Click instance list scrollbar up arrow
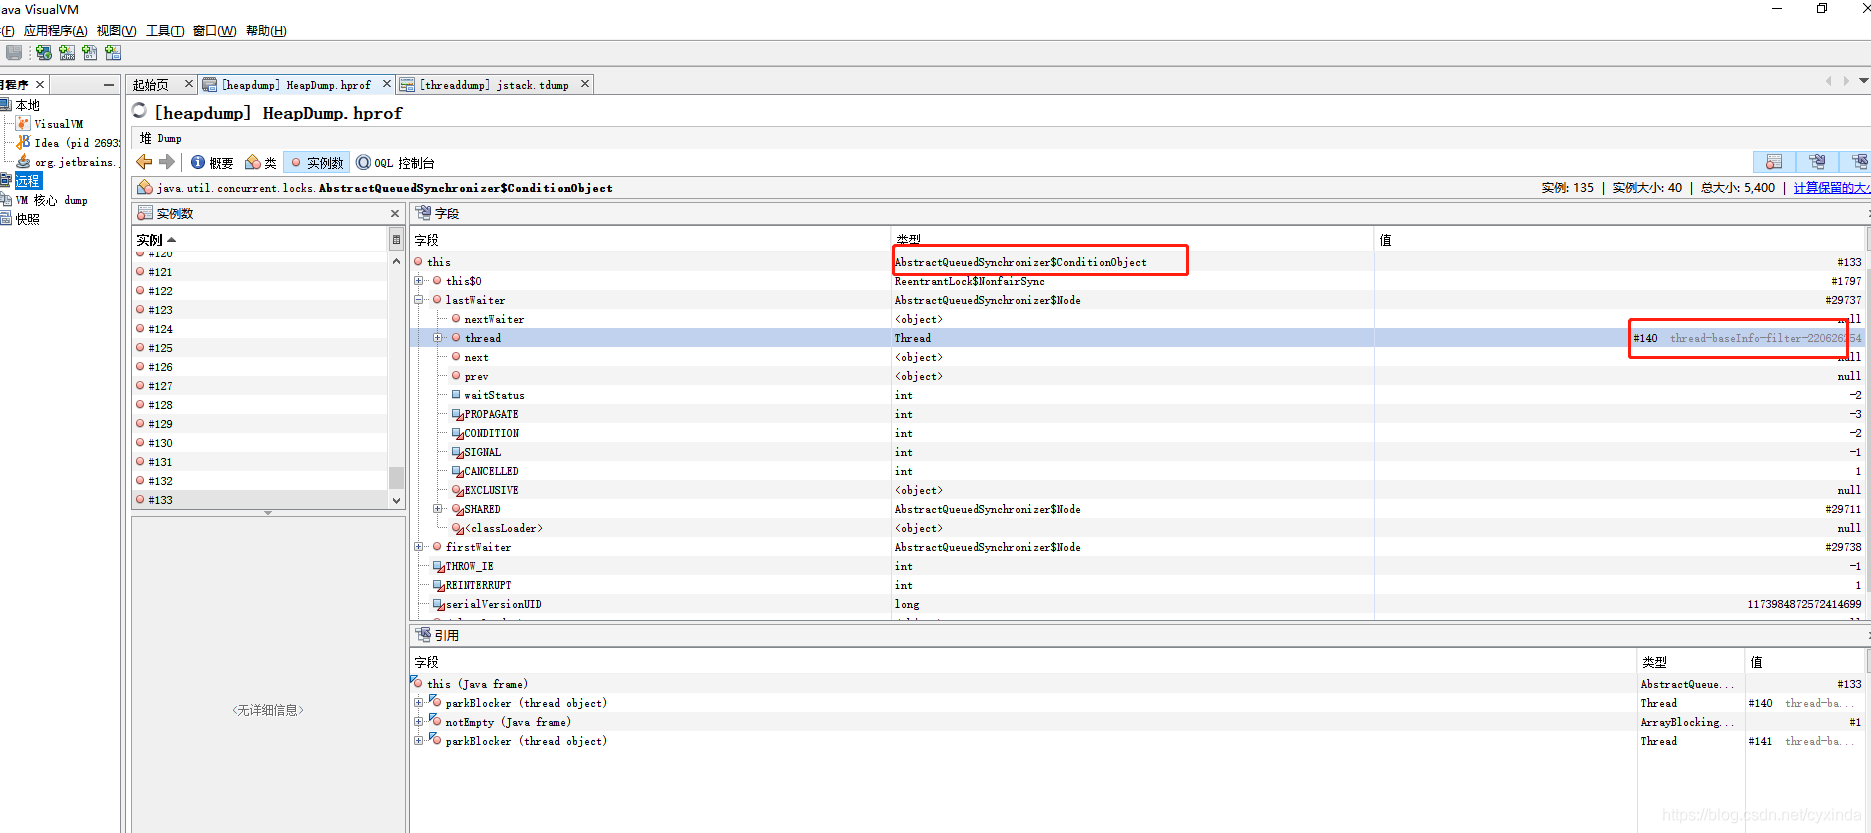The image size is (1871, 833). click(x=396, y=260)
